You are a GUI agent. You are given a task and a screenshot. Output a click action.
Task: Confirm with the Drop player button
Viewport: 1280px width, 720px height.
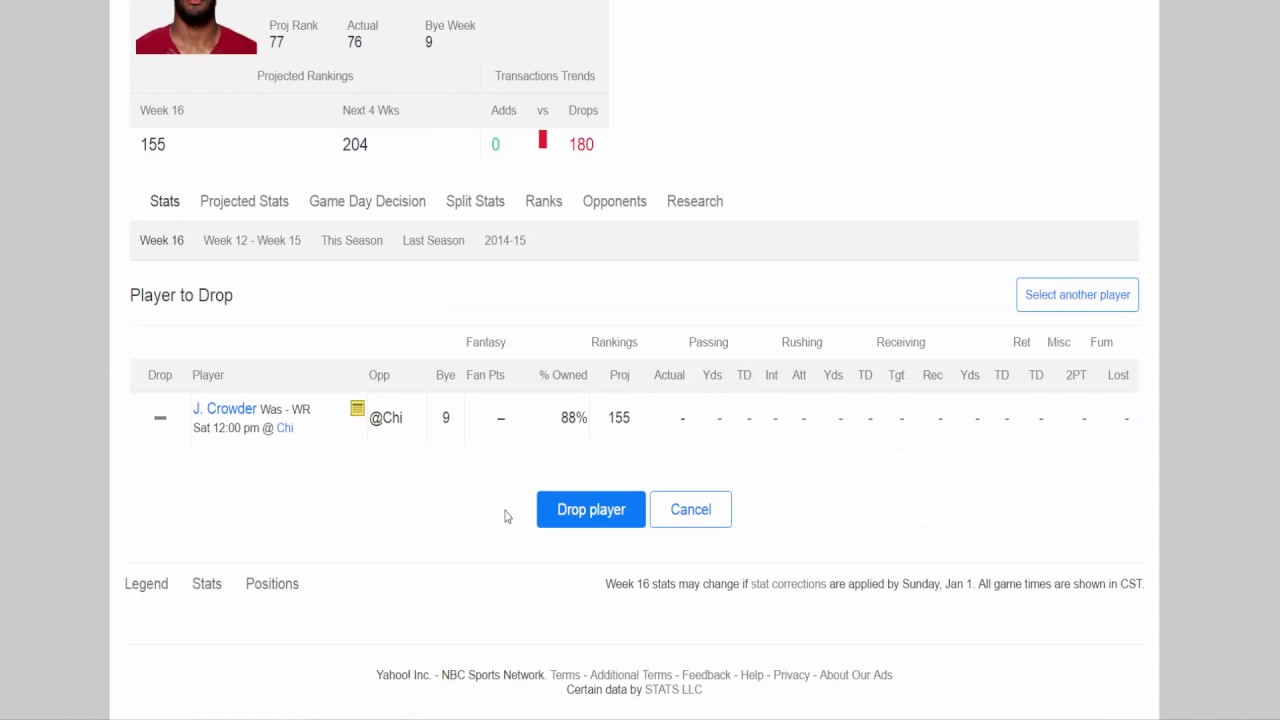[591, 510]
